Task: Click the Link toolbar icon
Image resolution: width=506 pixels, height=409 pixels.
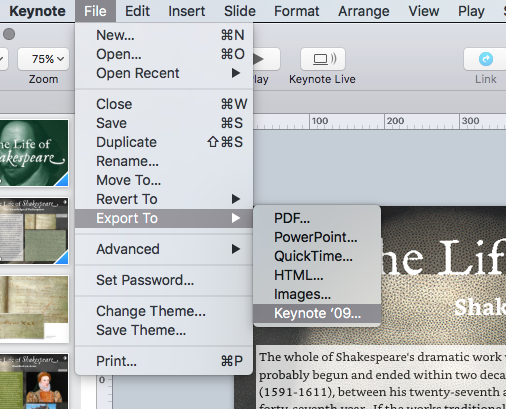Action: click(485, 59)
